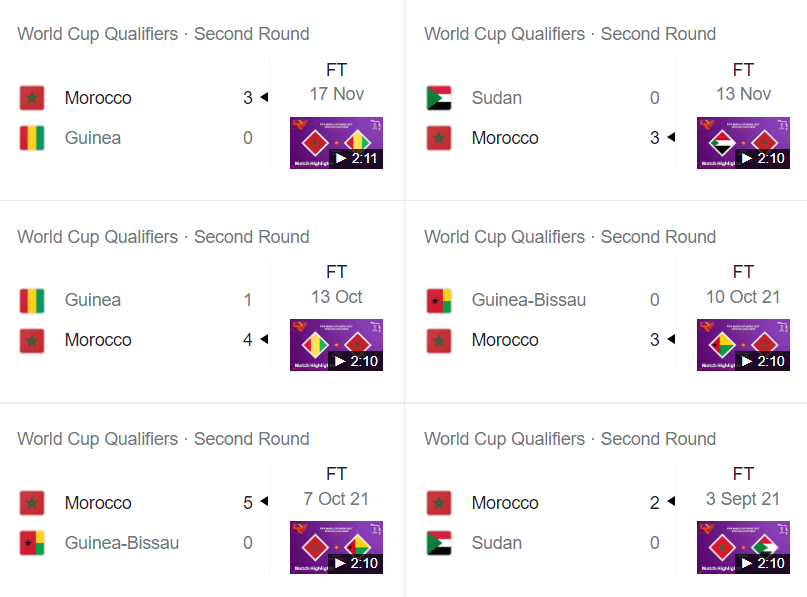807x597 pixels.
Task: Click Morocco flag in 17 Nov match
Action: pyautogui.click(x=32, y=98)
